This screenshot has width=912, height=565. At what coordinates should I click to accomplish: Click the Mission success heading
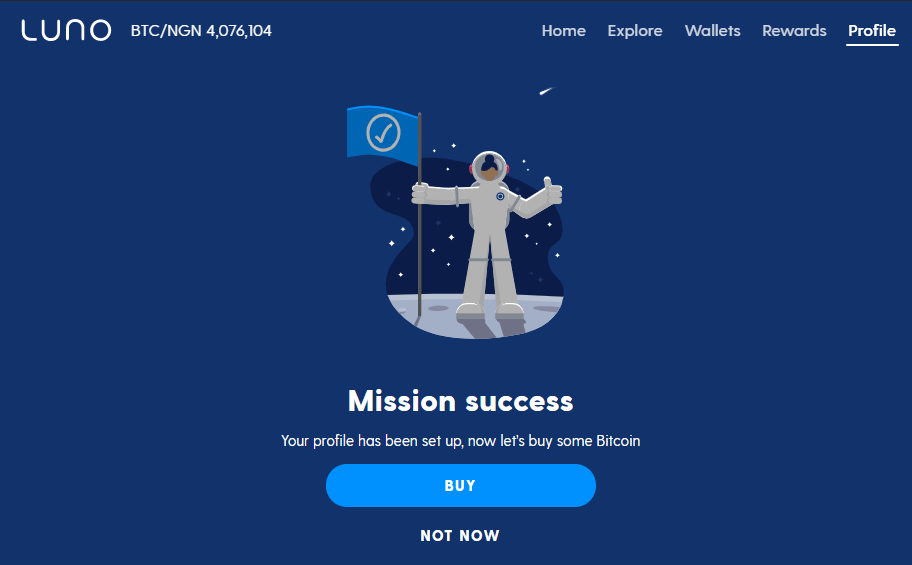tap(461, 401)
